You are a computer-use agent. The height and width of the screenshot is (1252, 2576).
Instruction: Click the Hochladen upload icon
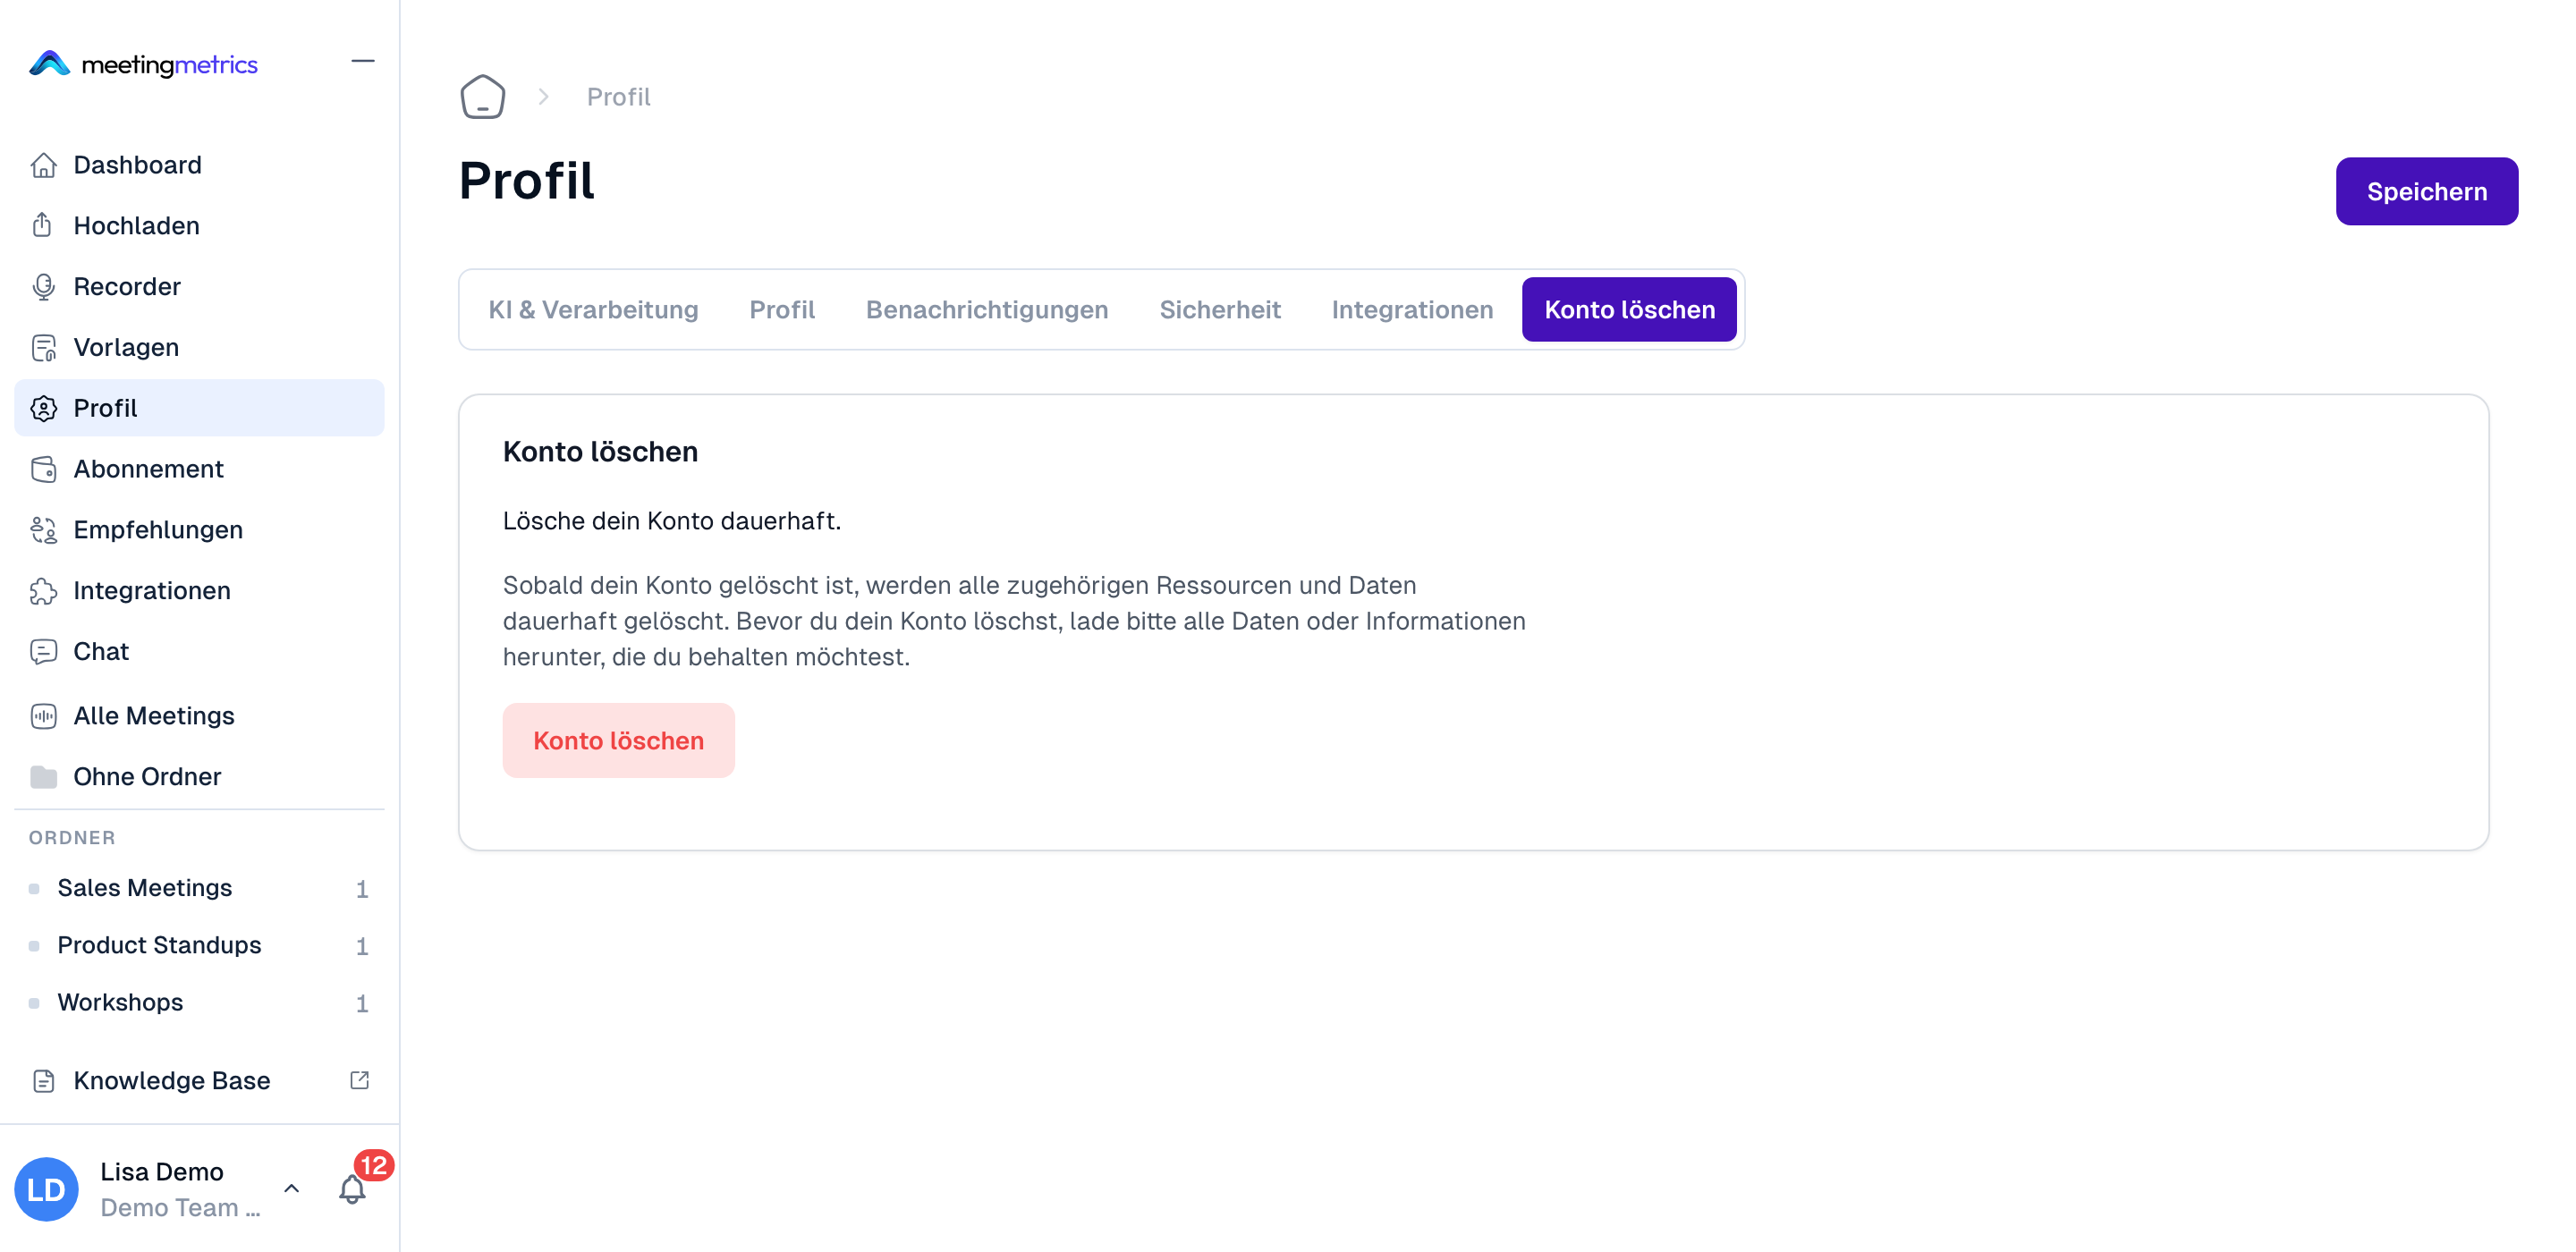(43, 226)
